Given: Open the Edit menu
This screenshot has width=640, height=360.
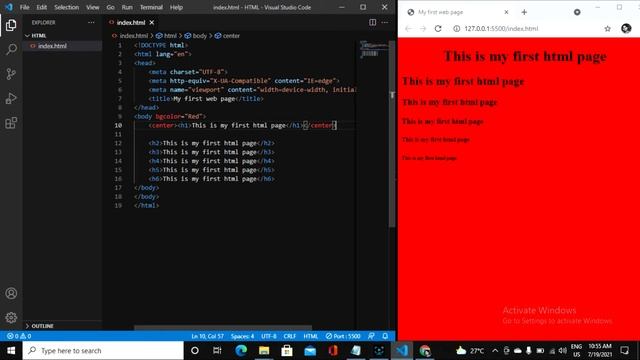Looking at the screenshot, I should 42,7.
